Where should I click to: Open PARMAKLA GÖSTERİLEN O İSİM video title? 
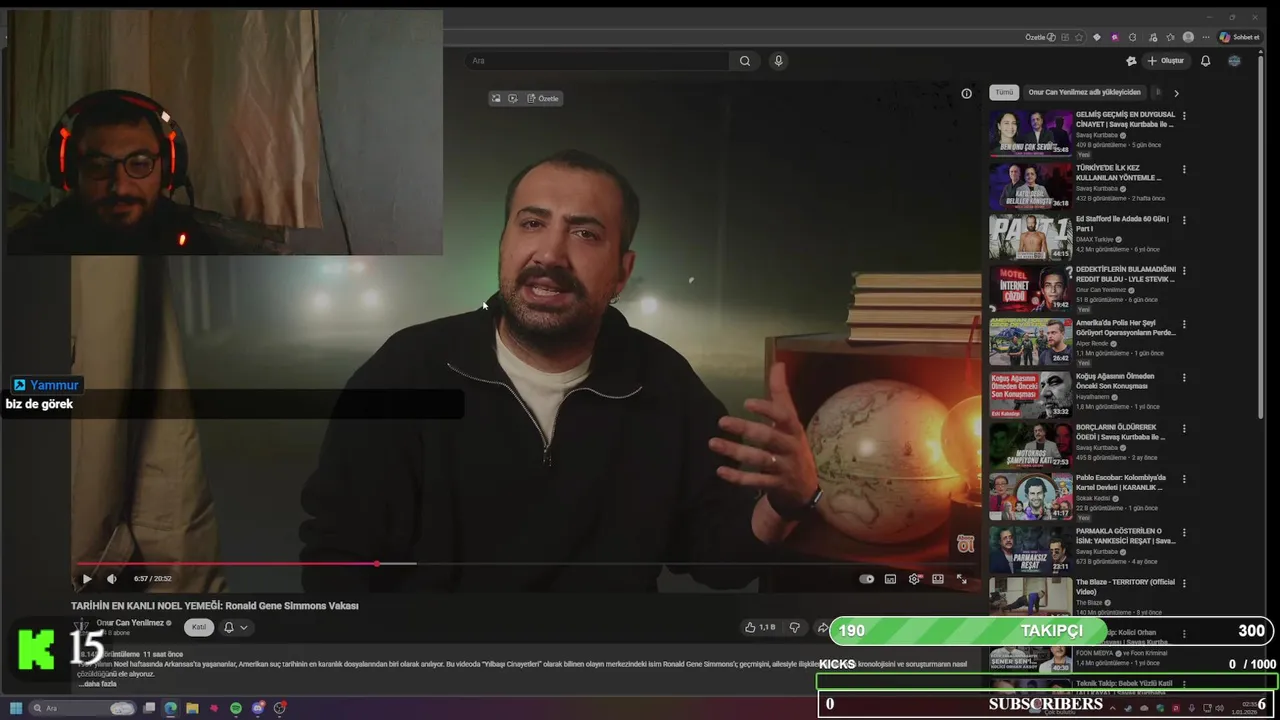click(1126, 536)
